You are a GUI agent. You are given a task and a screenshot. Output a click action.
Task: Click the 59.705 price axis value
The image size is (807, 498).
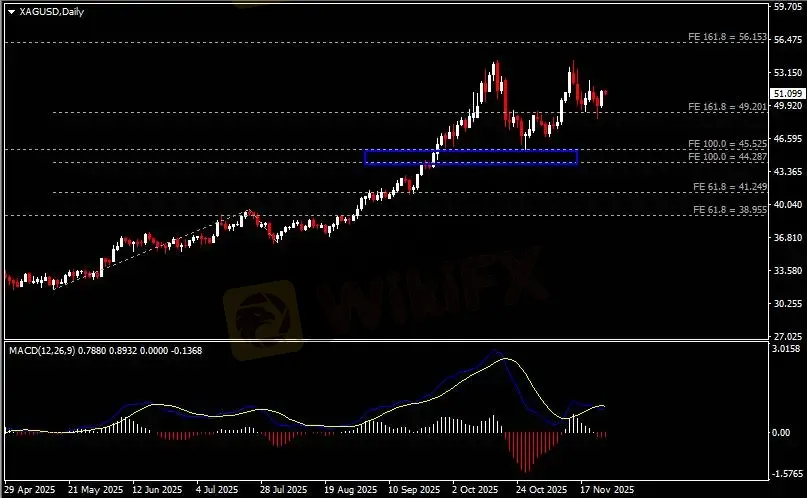[789, 7]
